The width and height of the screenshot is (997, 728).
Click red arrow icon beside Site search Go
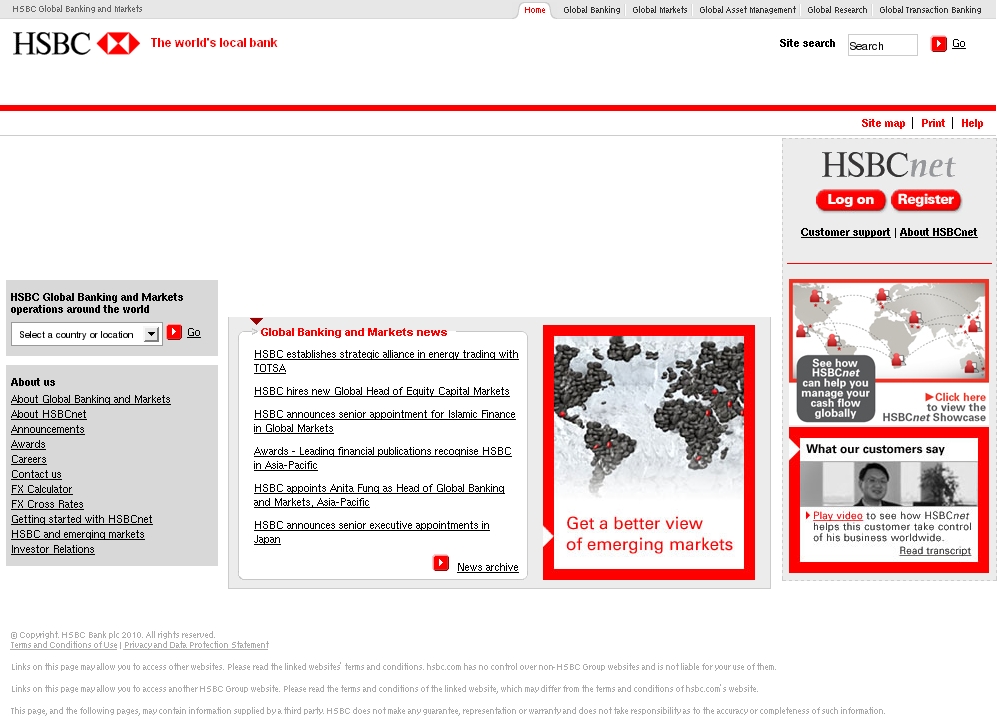(939, 44)
